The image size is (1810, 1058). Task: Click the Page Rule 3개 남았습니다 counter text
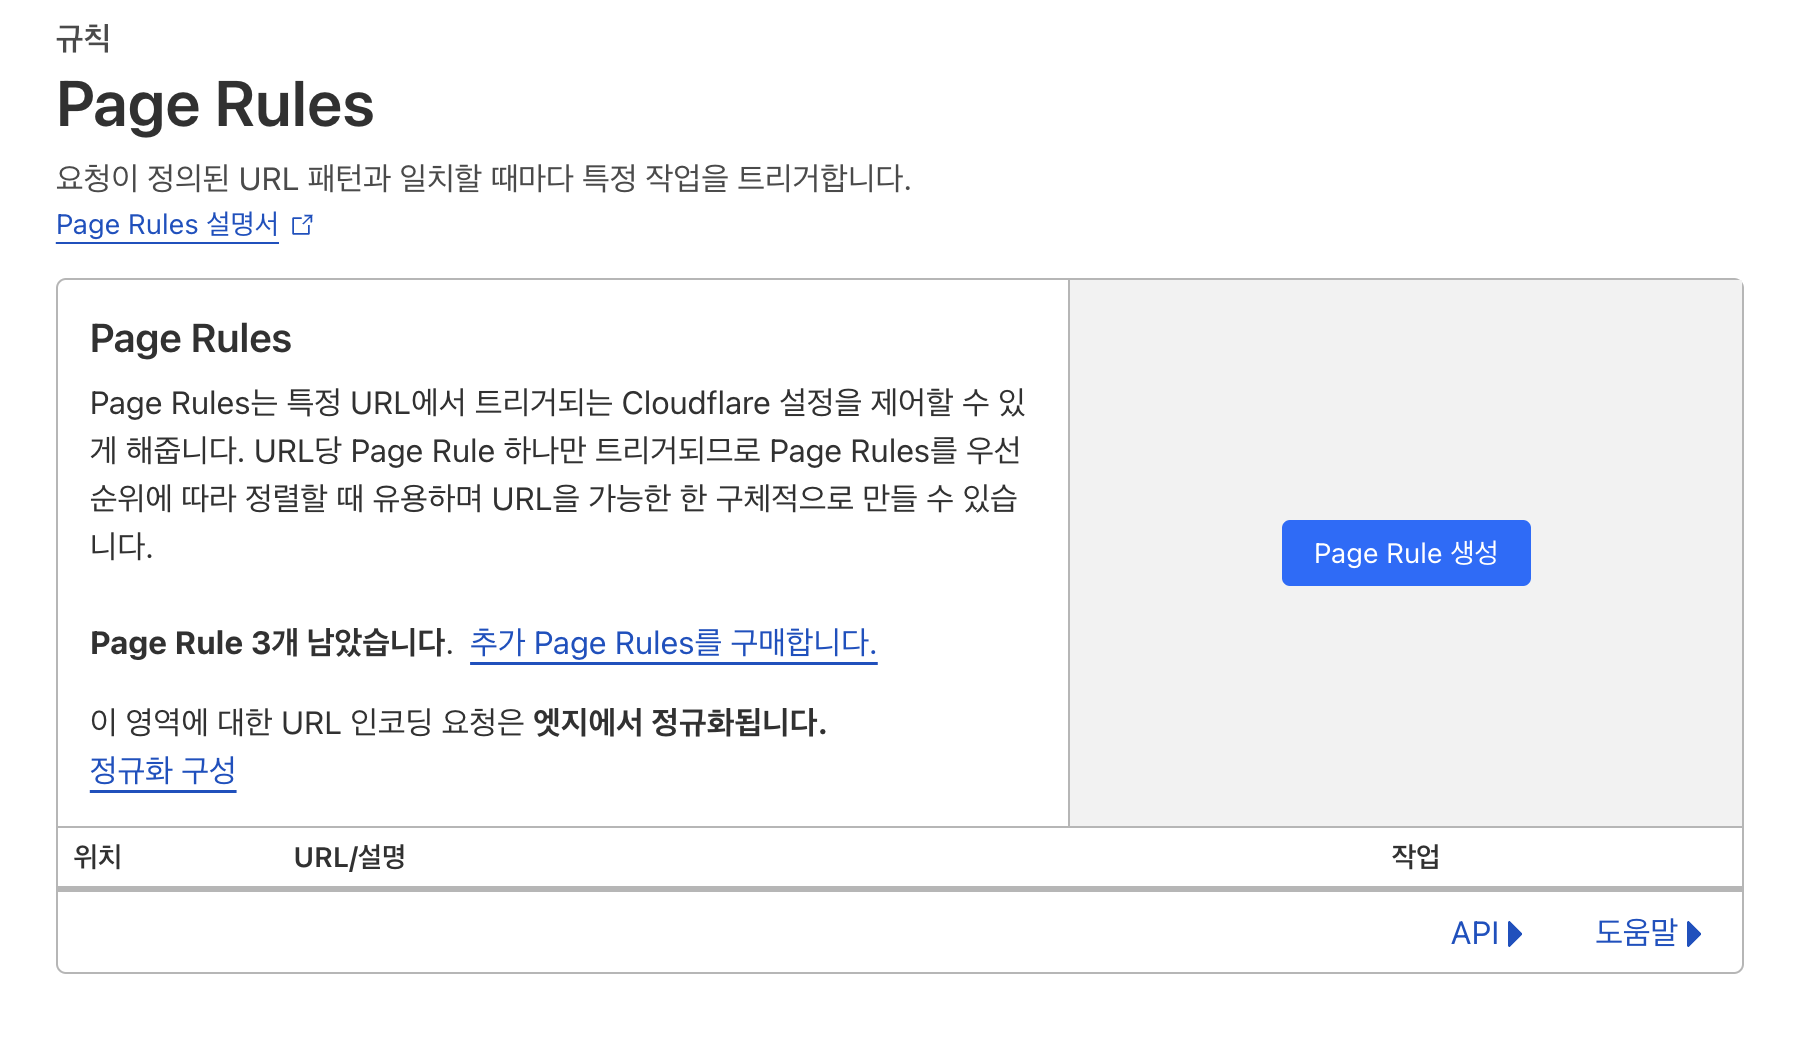pyautogui.click(x=268, y=643)
